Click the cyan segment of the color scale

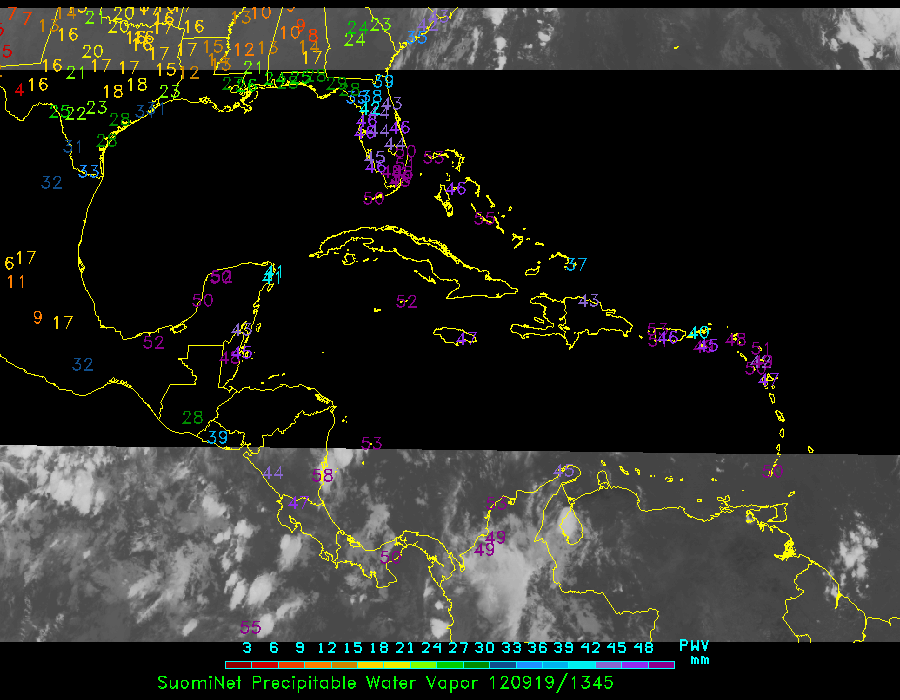point(582,664)
